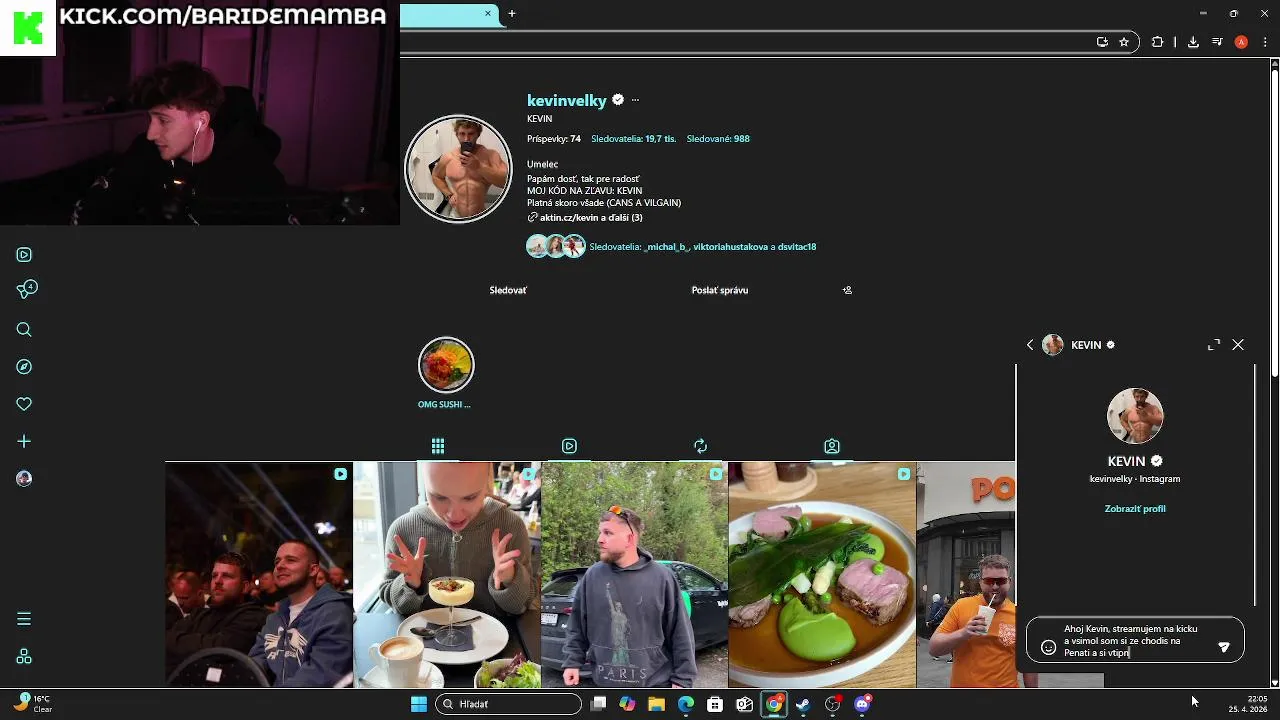
Task: Open File Explorer from the taskbar
Action: tap(656, 704)
